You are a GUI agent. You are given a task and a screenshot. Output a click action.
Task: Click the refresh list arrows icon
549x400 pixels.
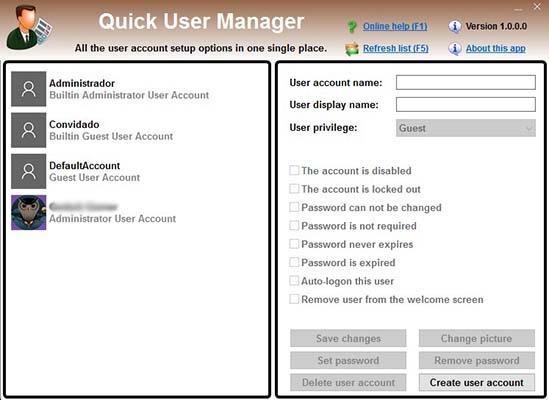pos(352,49)
